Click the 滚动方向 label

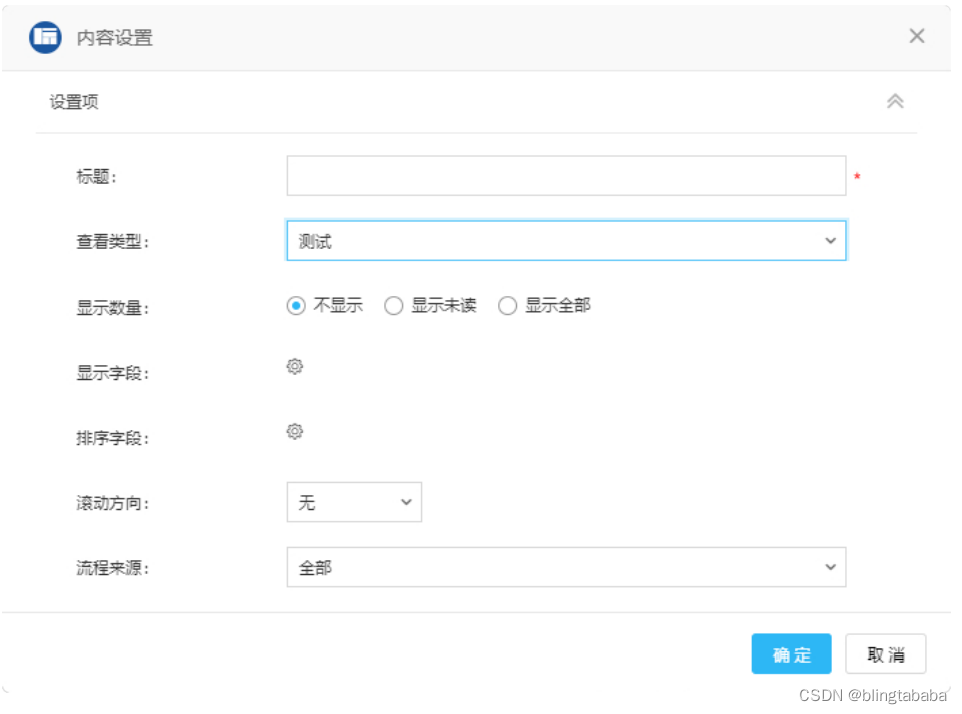pos(113,503)
